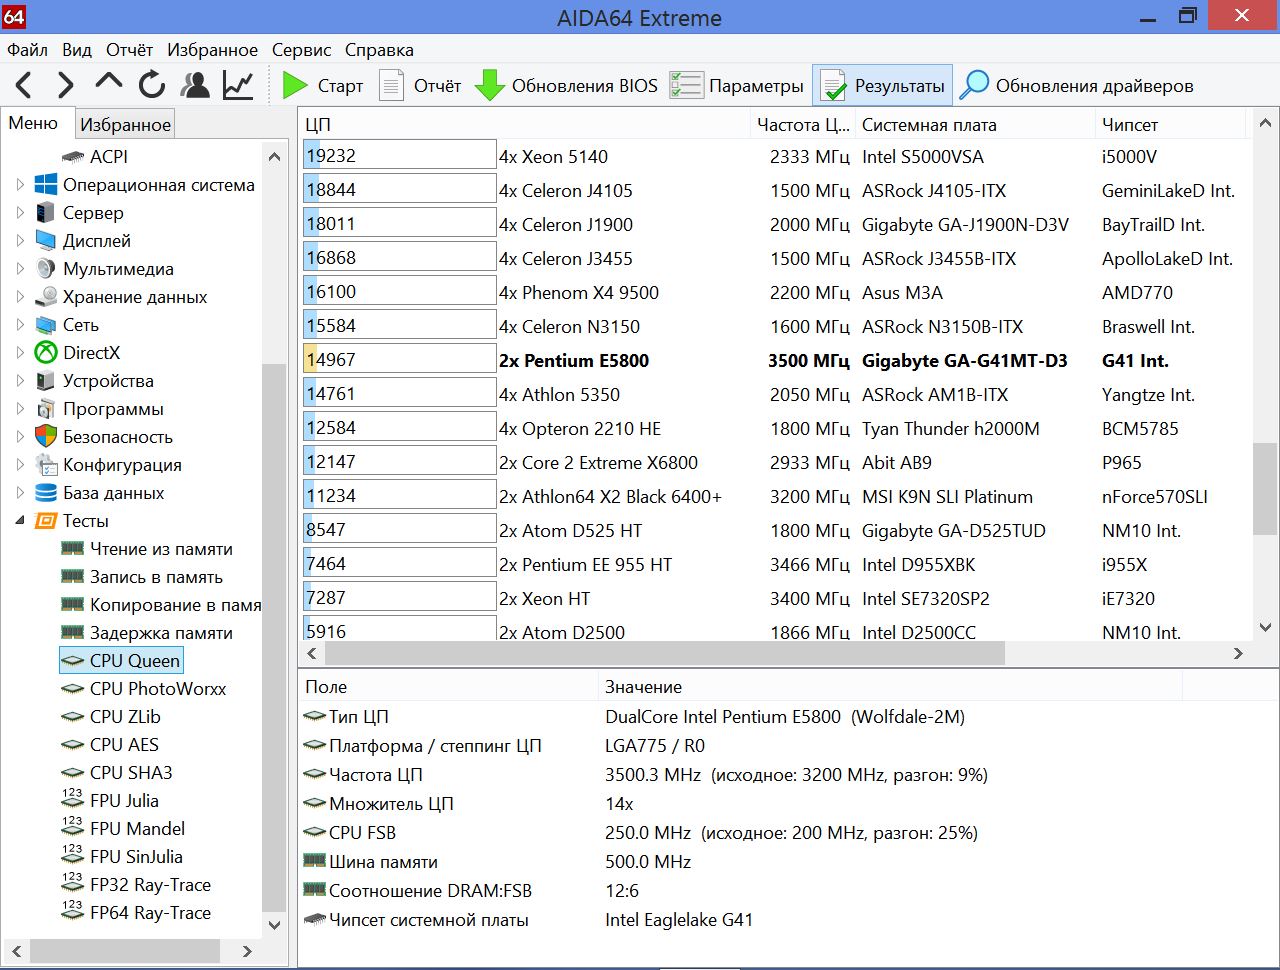Open Параметры from the toolbar
Screen dimensions: 1280x970
[x=737, y=86]
